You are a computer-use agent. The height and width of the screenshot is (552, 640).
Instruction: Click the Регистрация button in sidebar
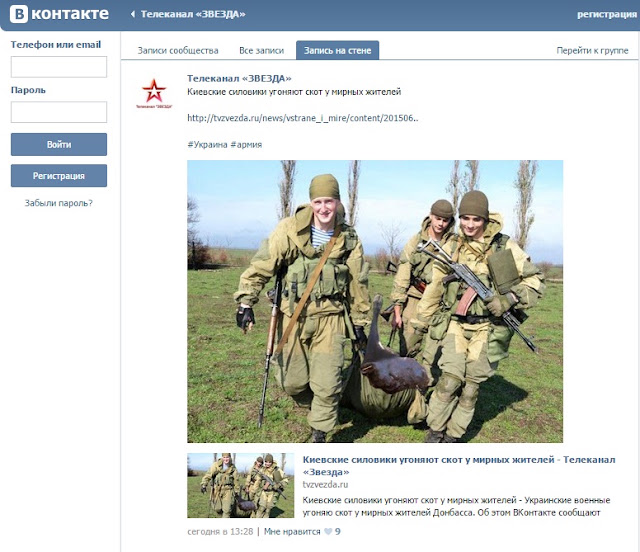[59, 176]
